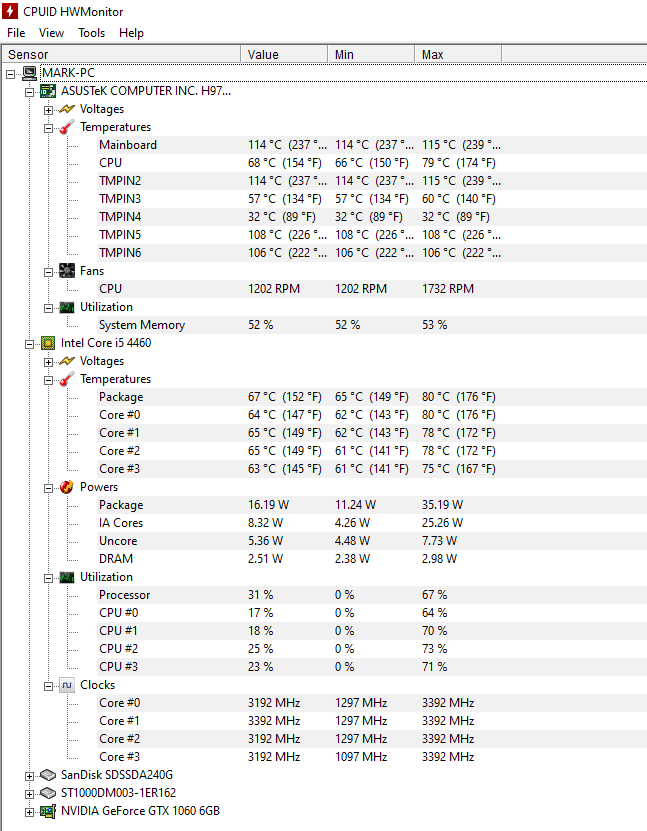Screen dimensions: 647x831
Task: Click the Fans icon under ASUSTeK
Action: (66, 271)
